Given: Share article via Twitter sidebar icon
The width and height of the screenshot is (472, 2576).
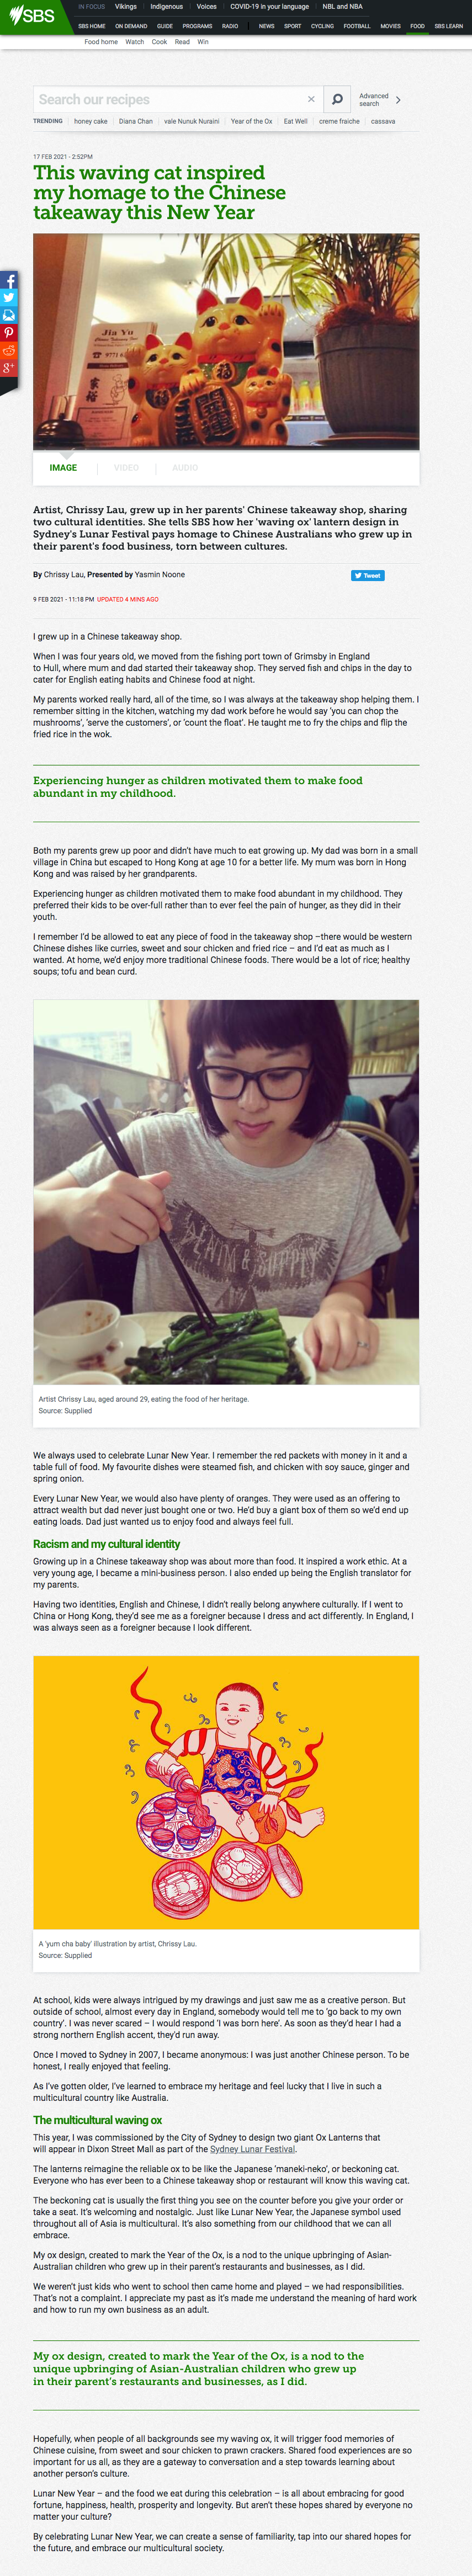Looking at the screenshot, I should point(8,298).
